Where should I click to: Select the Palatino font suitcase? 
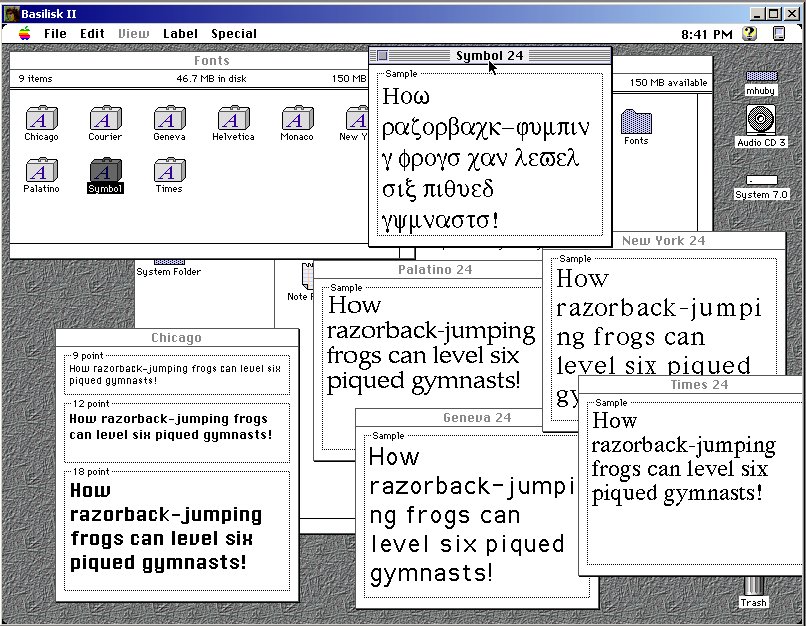pyautogui.click(x=41, y=171)
